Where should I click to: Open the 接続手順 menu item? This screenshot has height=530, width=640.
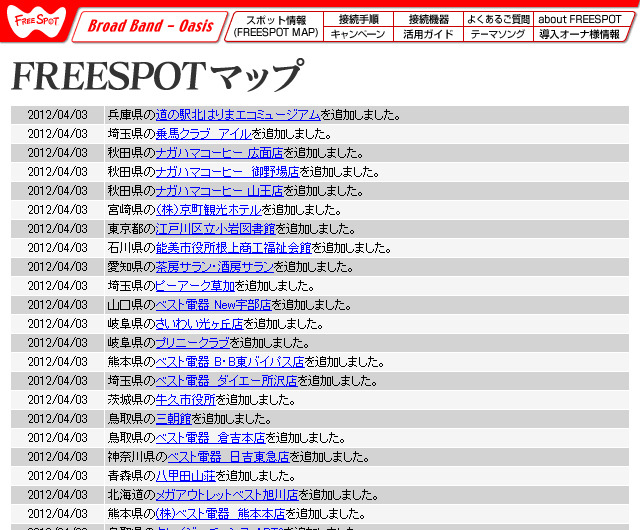click(358, 19)
